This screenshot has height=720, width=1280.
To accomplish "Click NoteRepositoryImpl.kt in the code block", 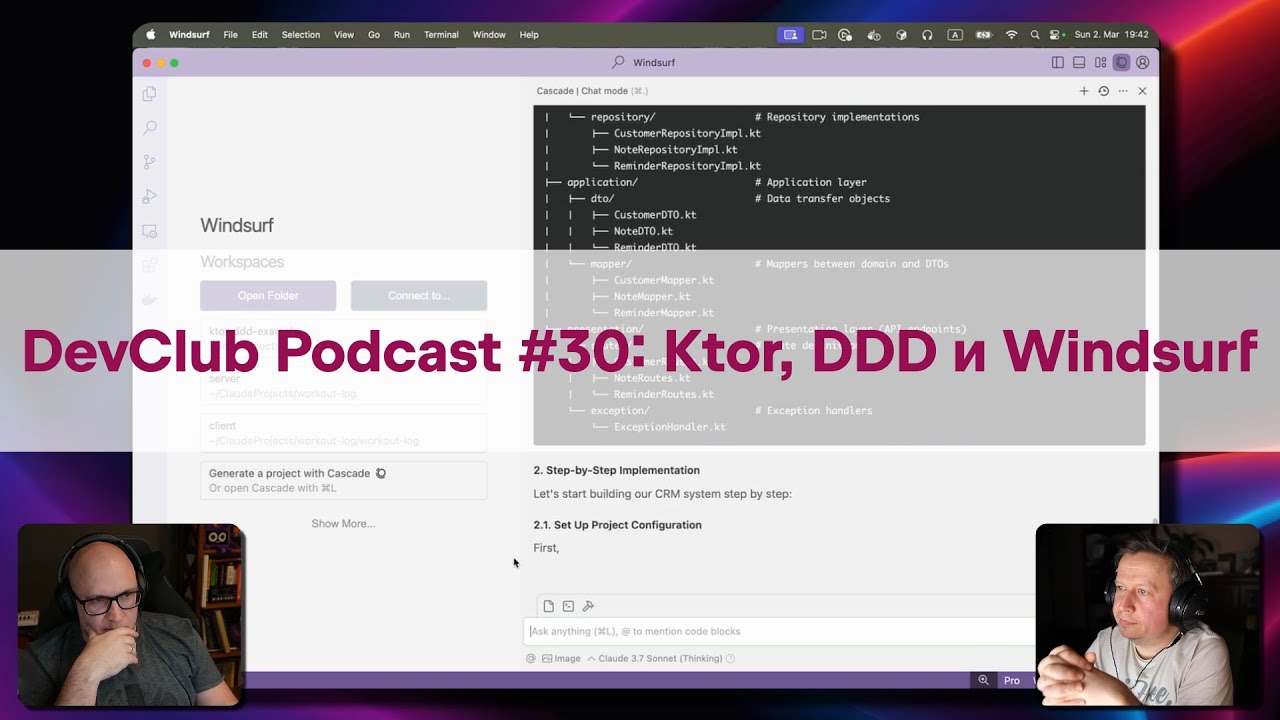I will pos(675,150).
